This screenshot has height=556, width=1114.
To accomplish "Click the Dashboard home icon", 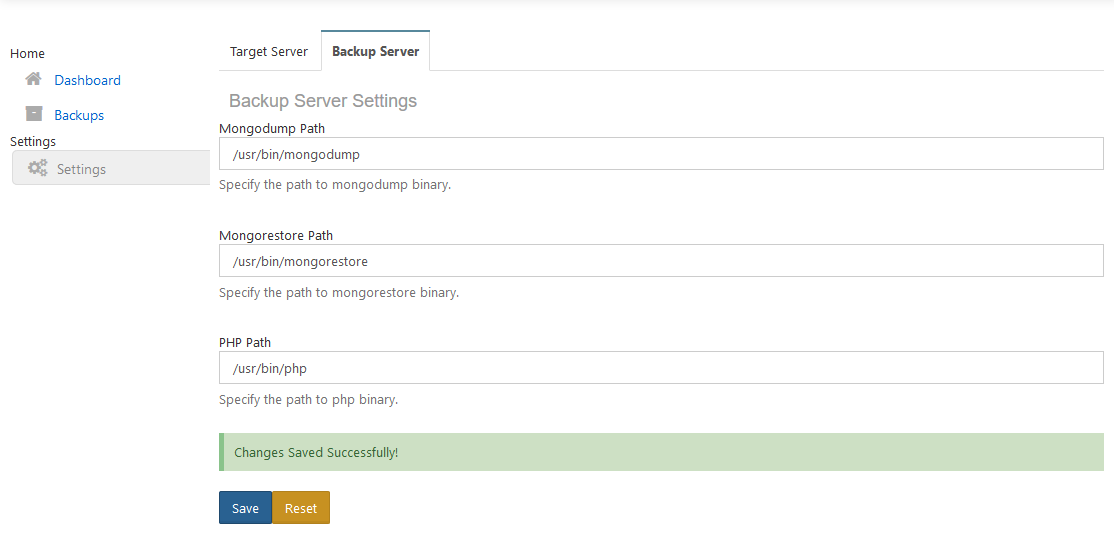I will click(x=34, y=79).
